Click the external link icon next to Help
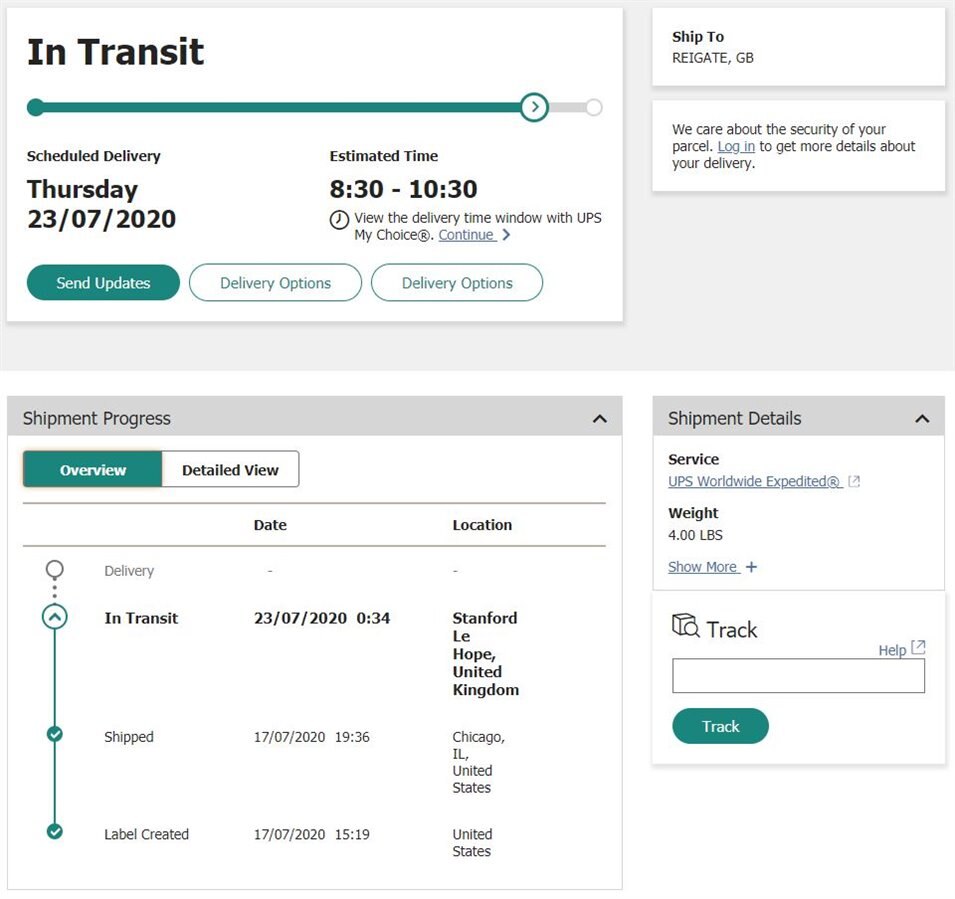This screenshot has height=899, width=955. [919, 648]
